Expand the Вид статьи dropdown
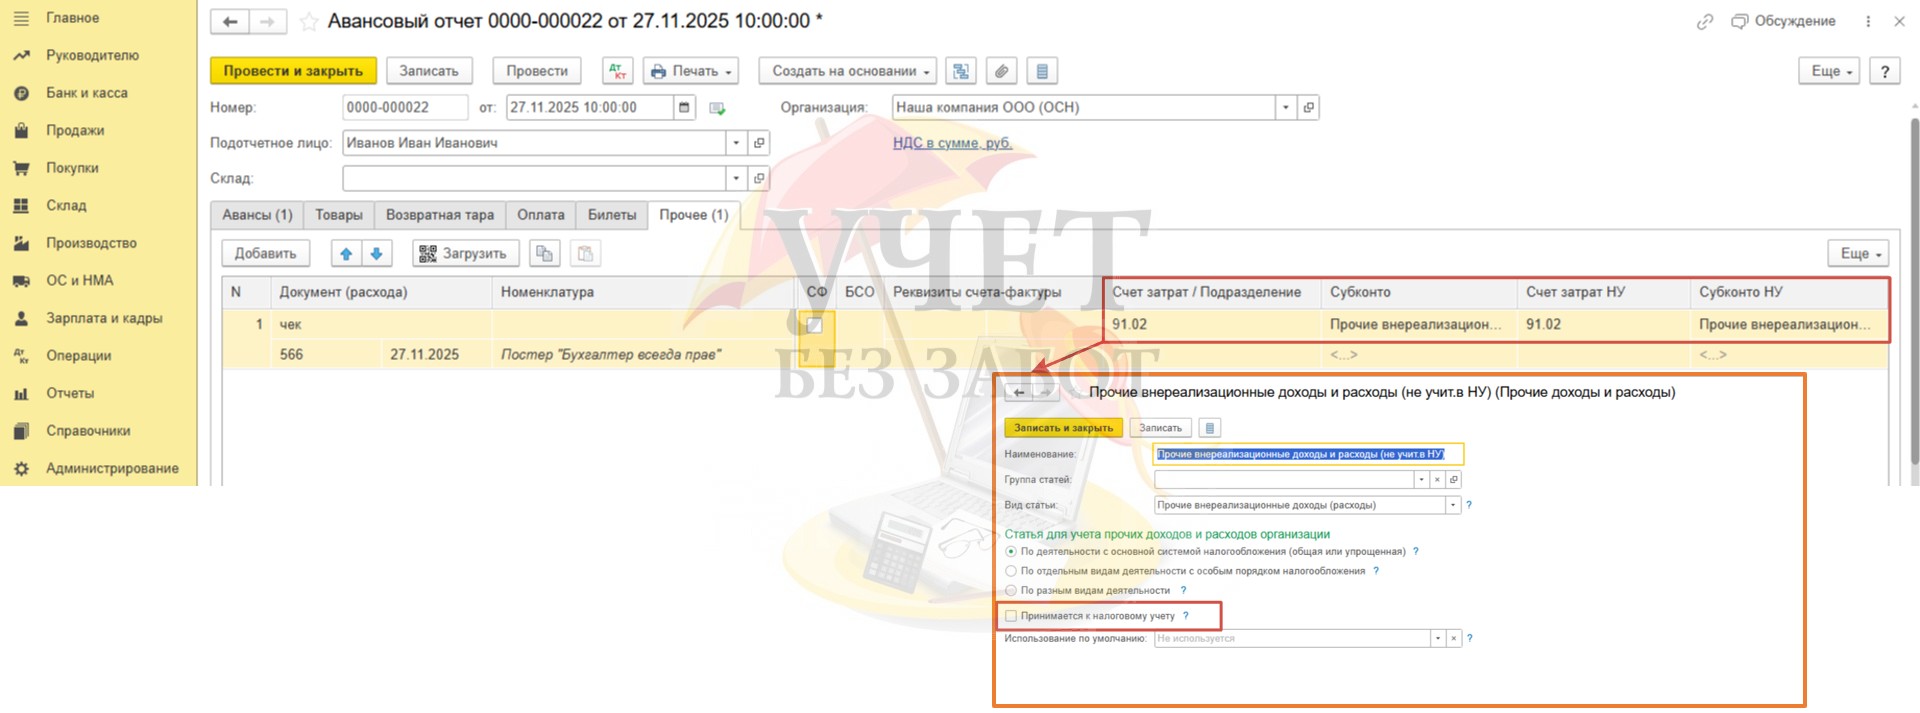 coord(1453,505)
